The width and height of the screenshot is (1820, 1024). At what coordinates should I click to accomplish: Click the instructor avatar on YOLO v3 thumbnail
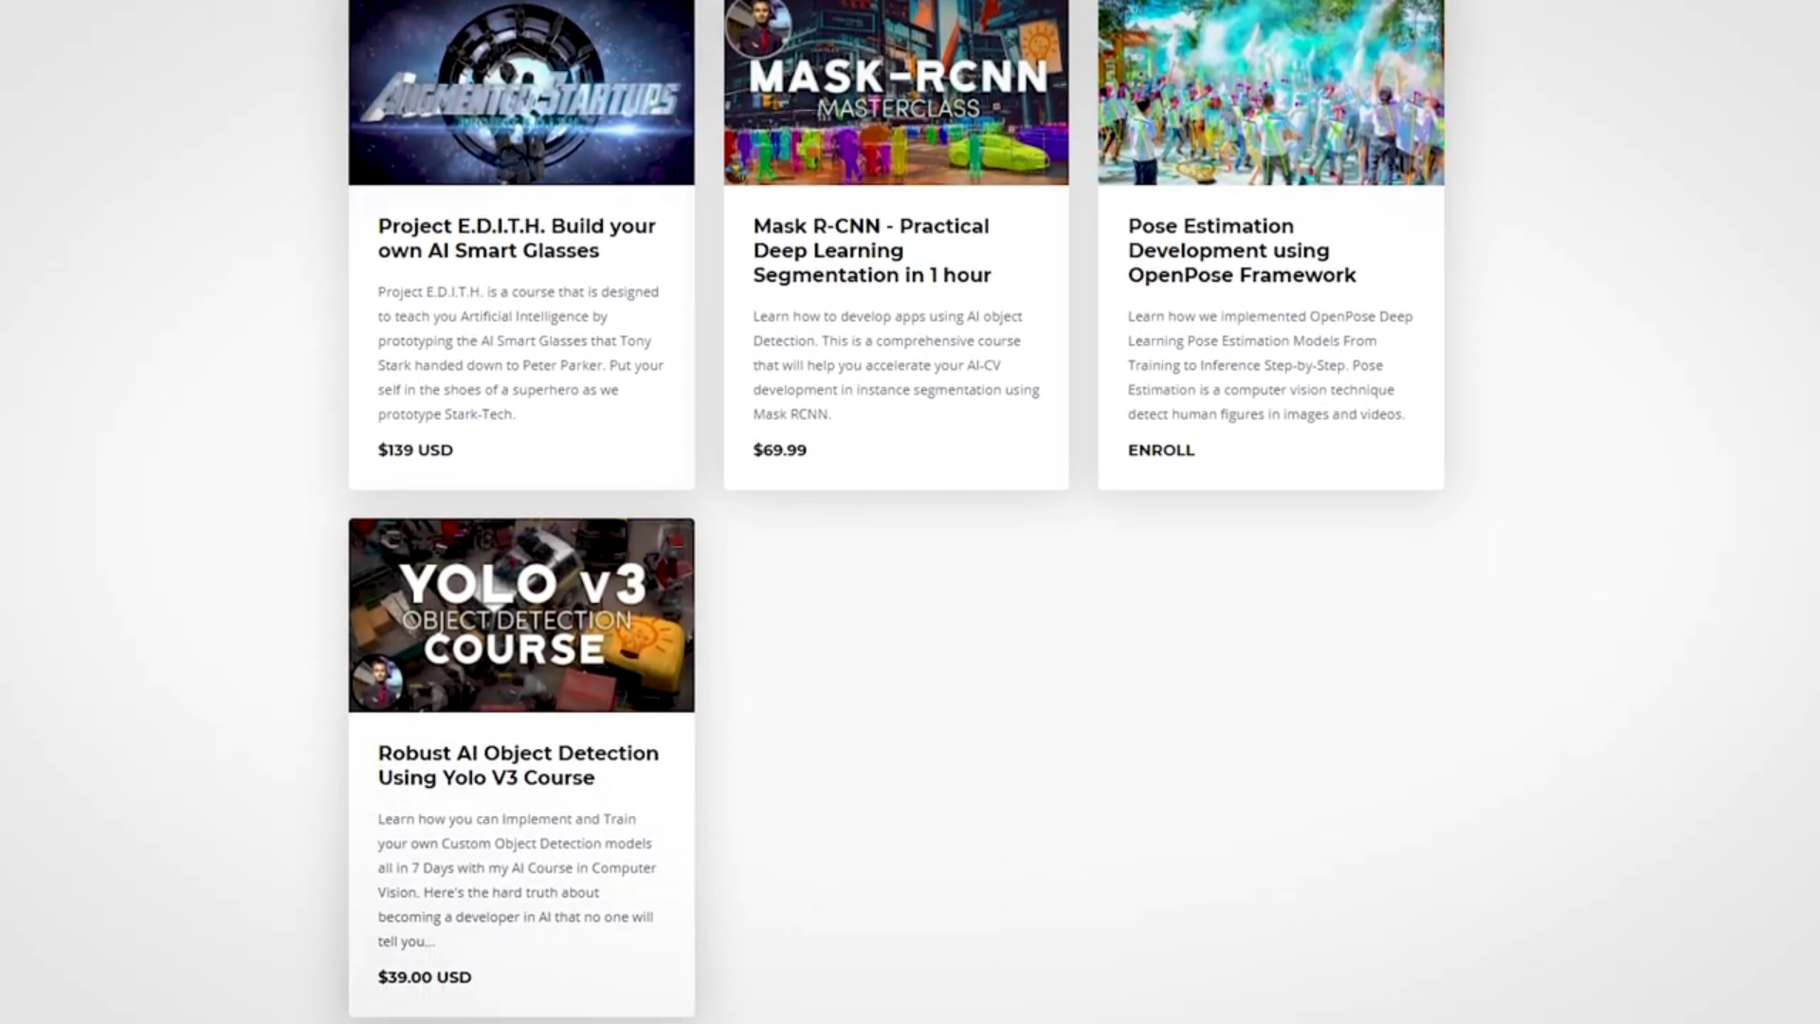378,682
